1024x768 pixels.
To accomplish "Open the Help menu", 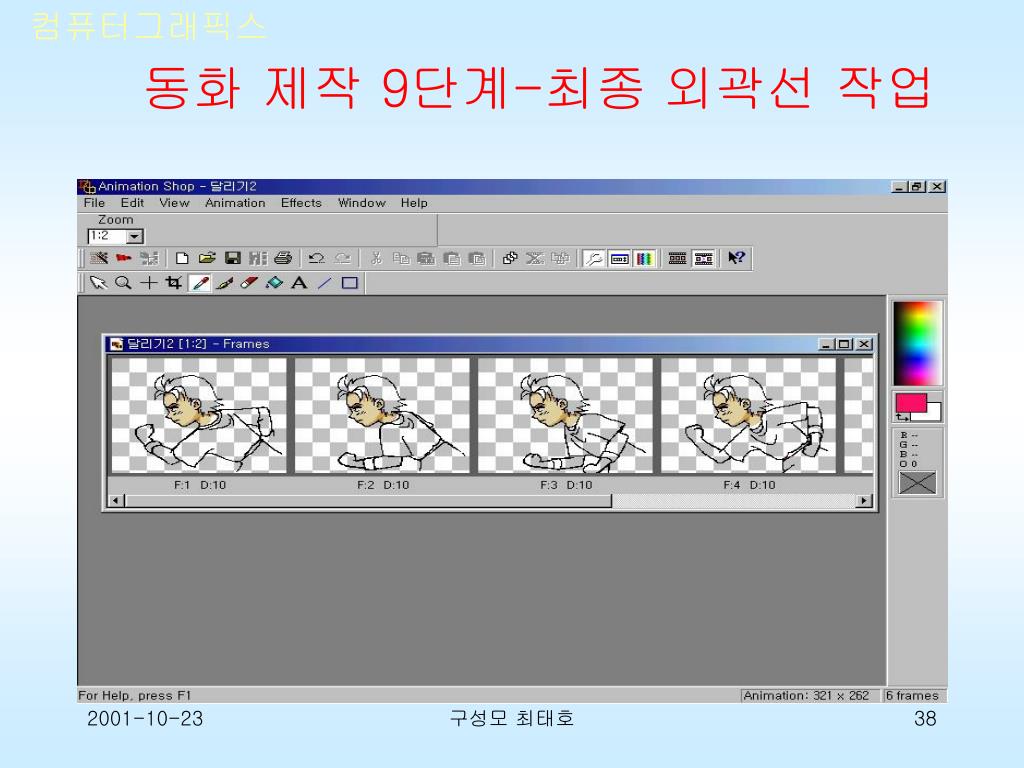I will tap(414, 203).
